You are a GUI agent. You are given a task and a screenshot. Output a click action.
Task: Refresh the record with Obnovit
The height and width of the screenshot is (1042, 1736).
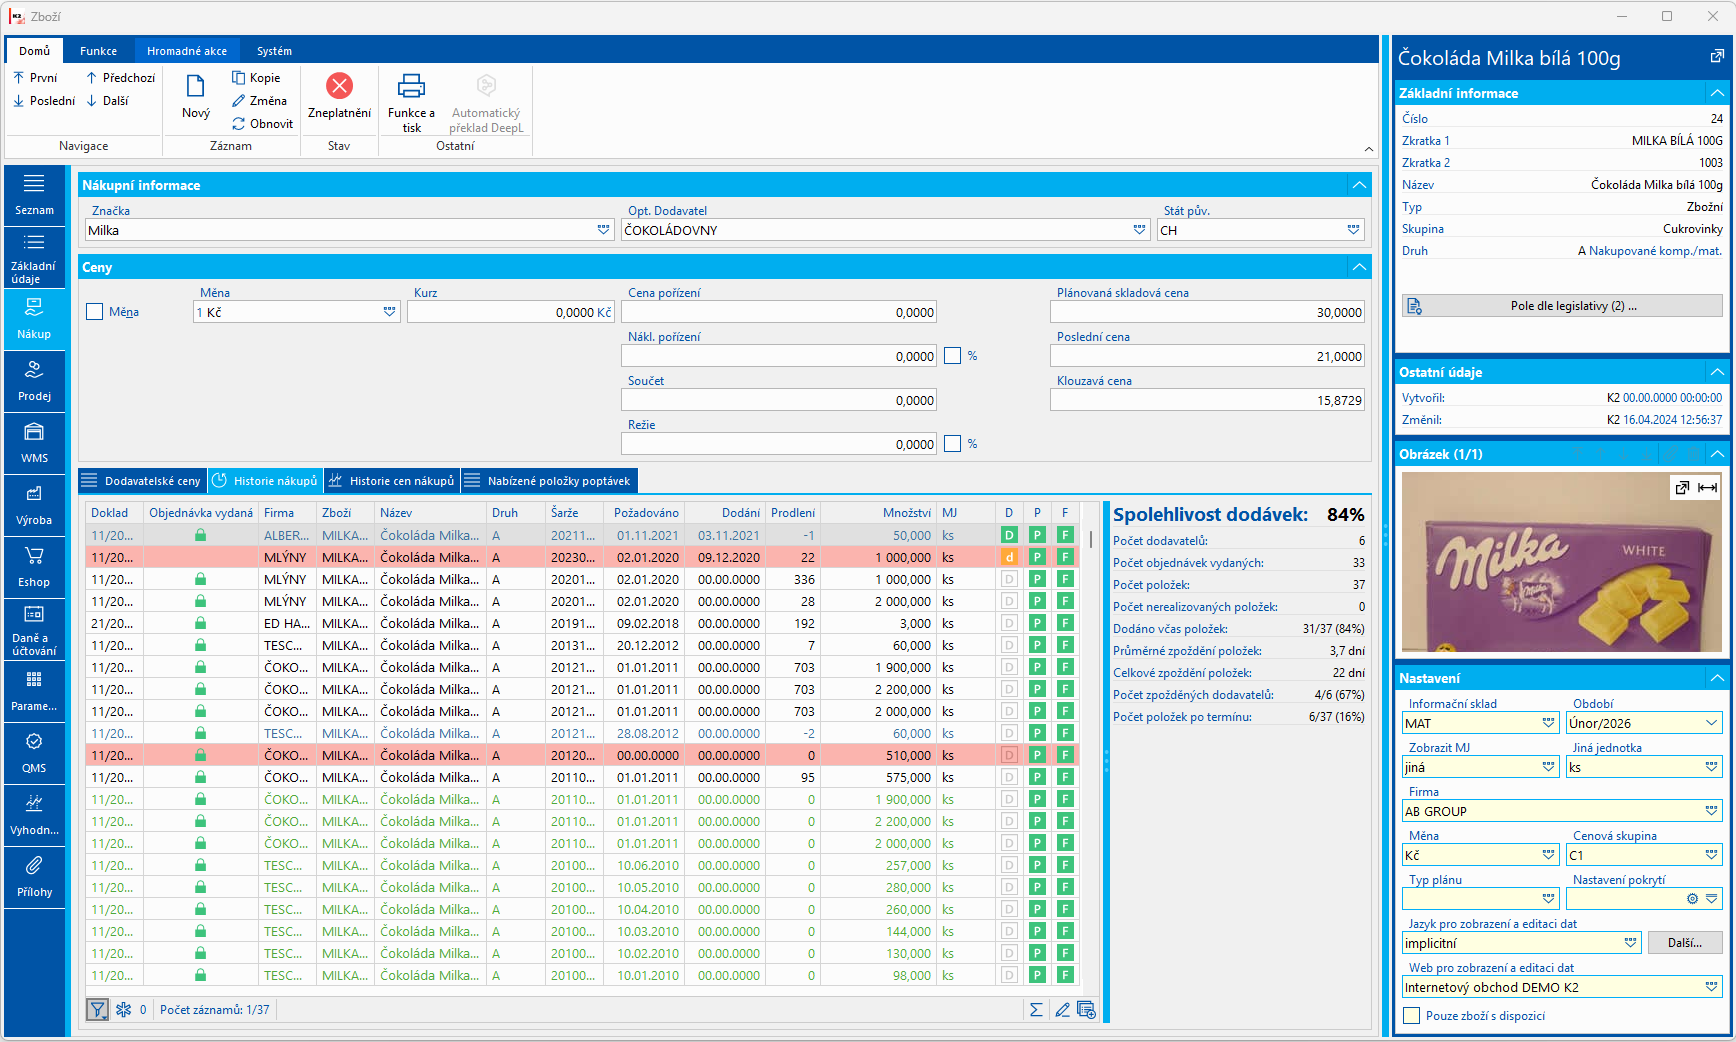262,124
